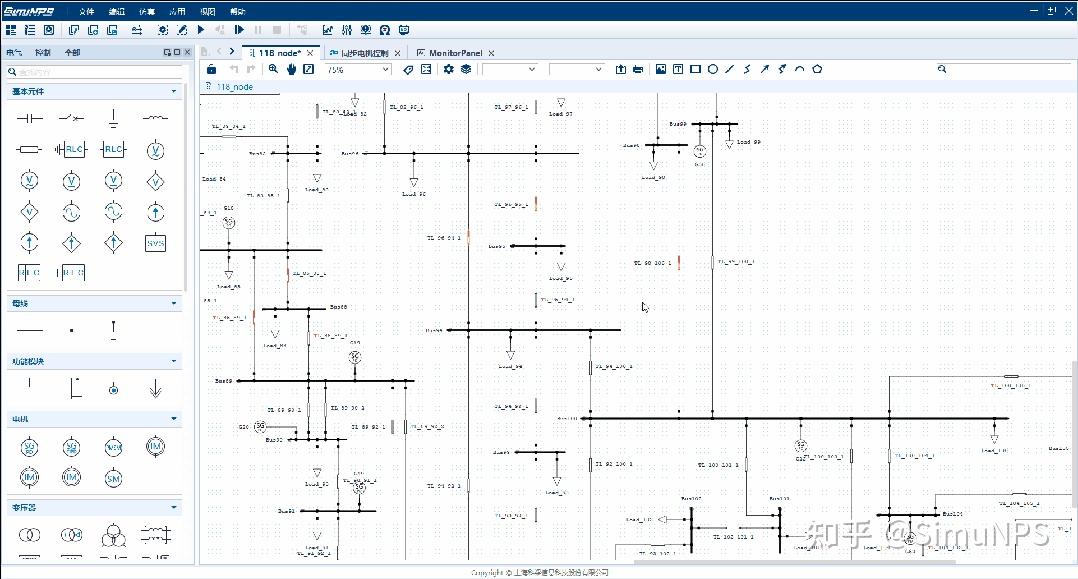1078x579 pixels.
Task: Click the lock icon on the canvas toolbar
Action: tap(210, 69)
